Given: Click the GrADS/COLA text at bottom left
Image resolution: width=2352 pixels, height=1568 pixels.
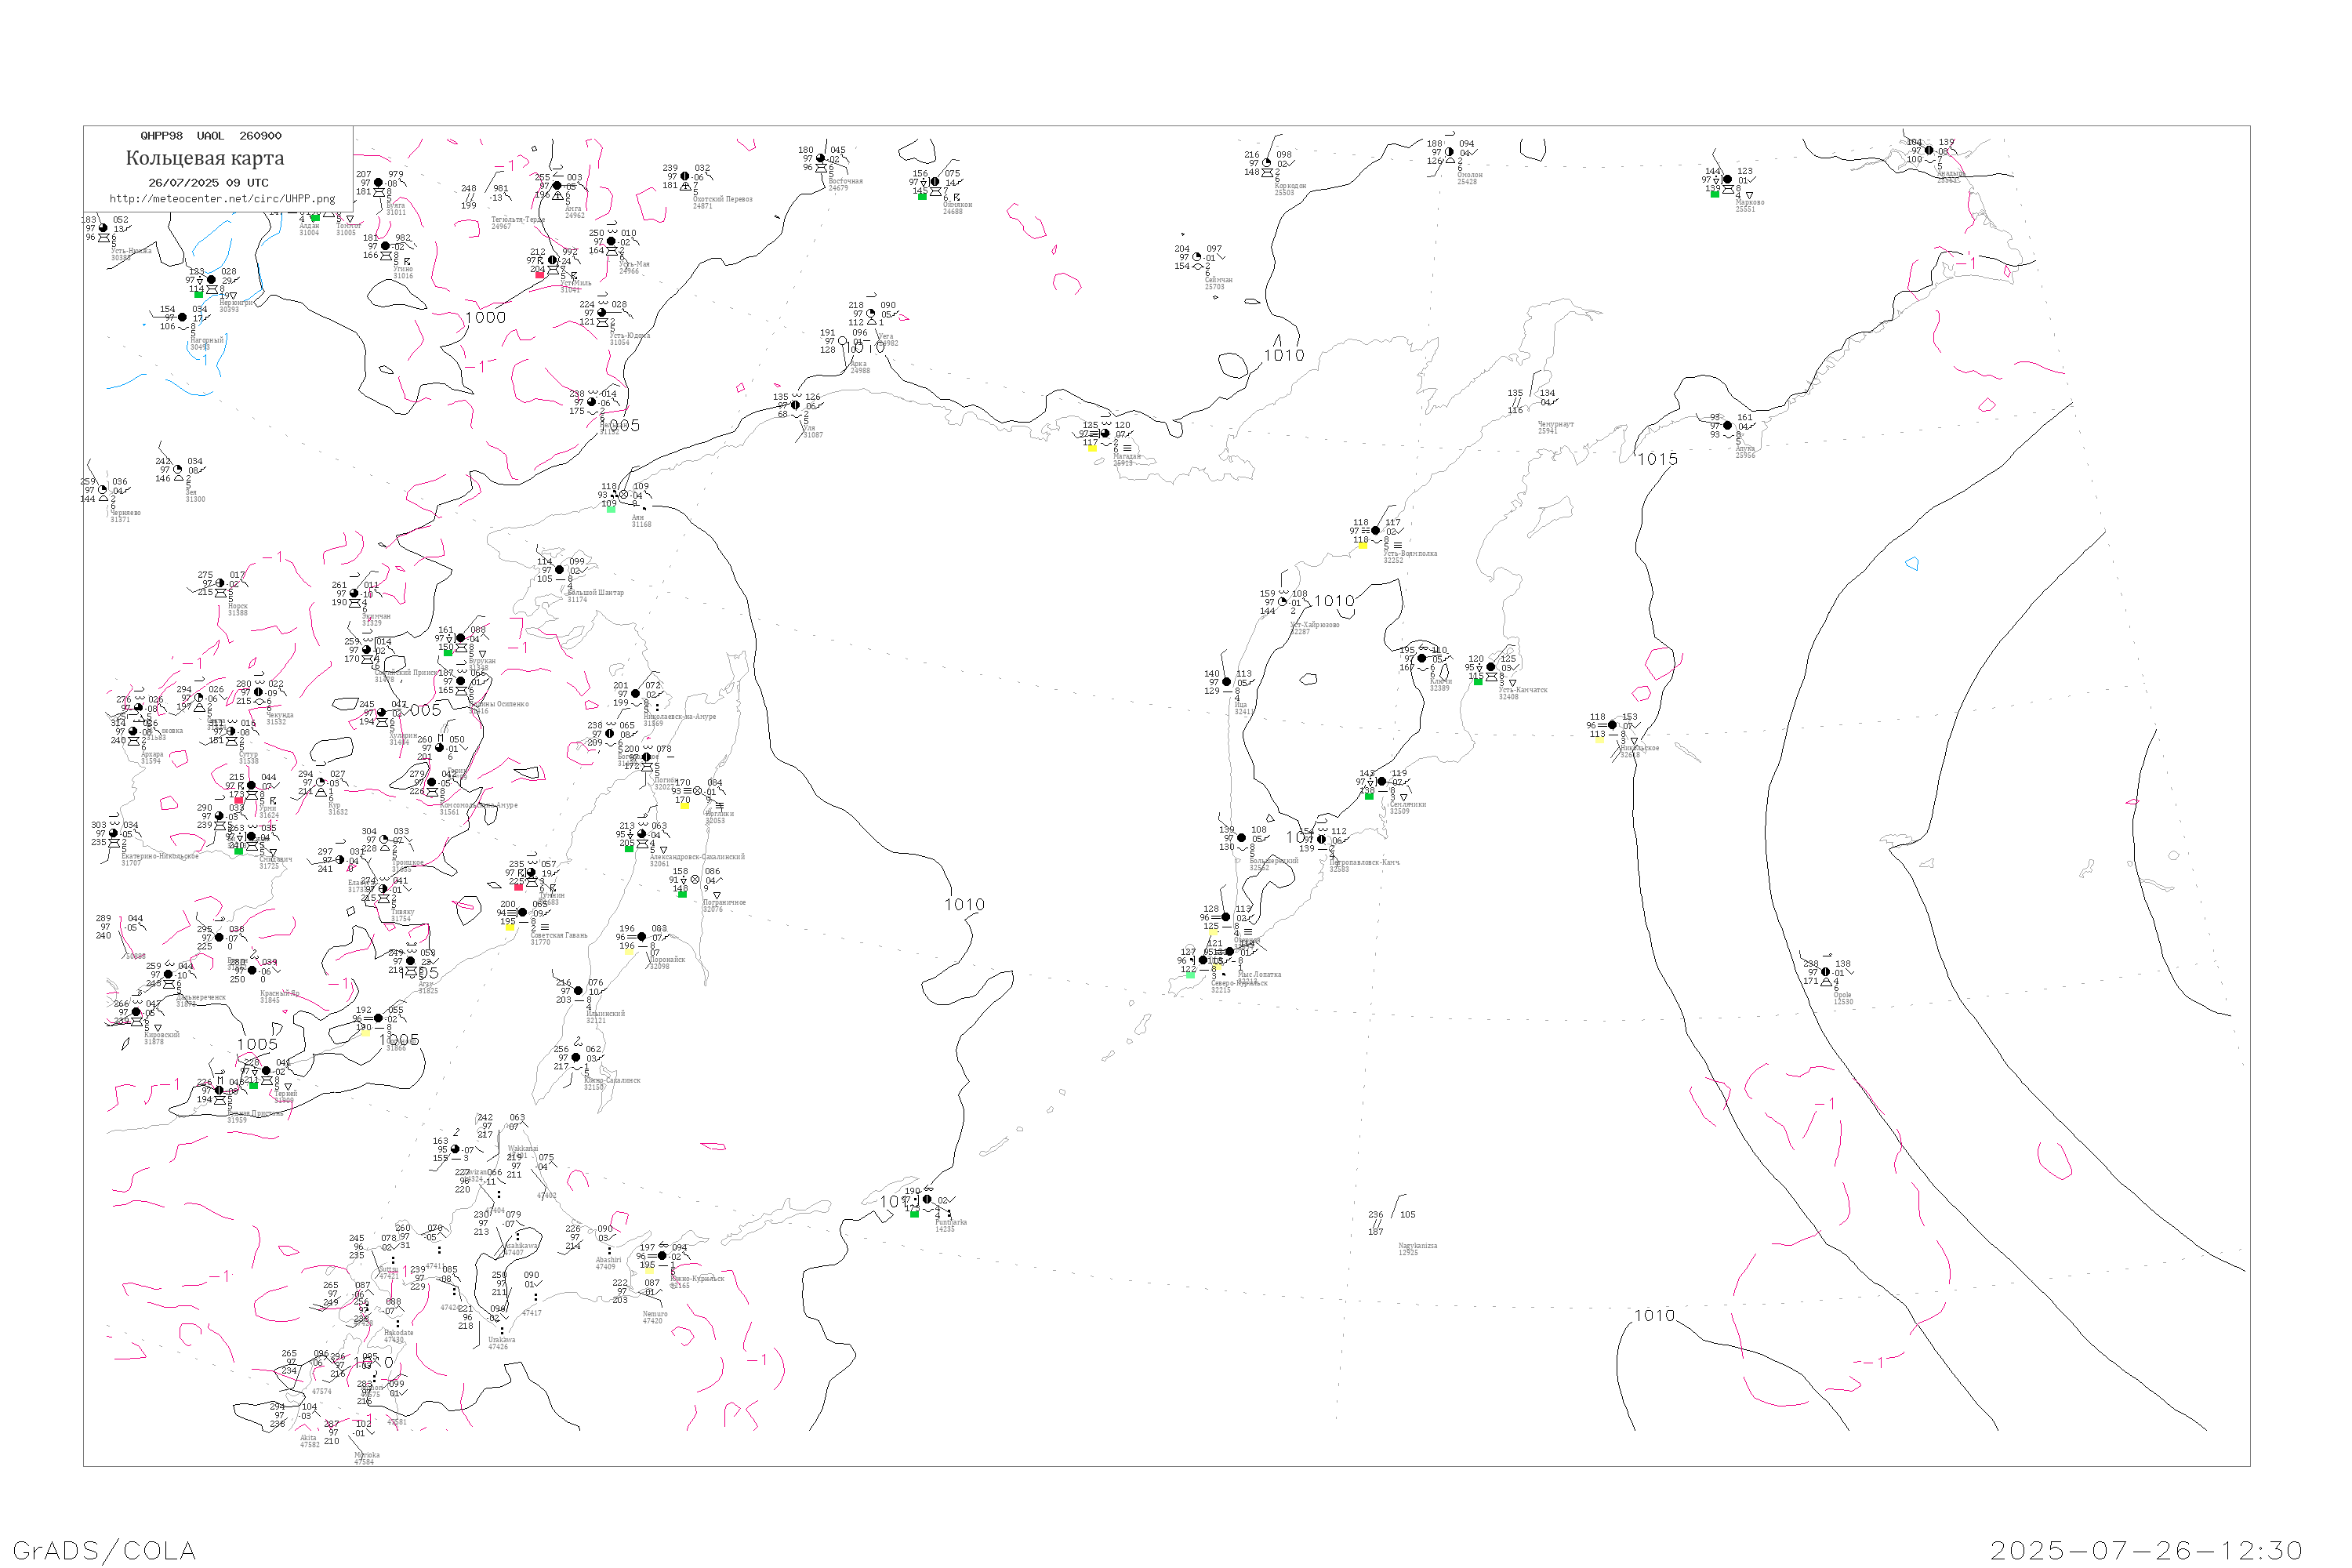Looking at the screenshot, I should click(104, 1551).
